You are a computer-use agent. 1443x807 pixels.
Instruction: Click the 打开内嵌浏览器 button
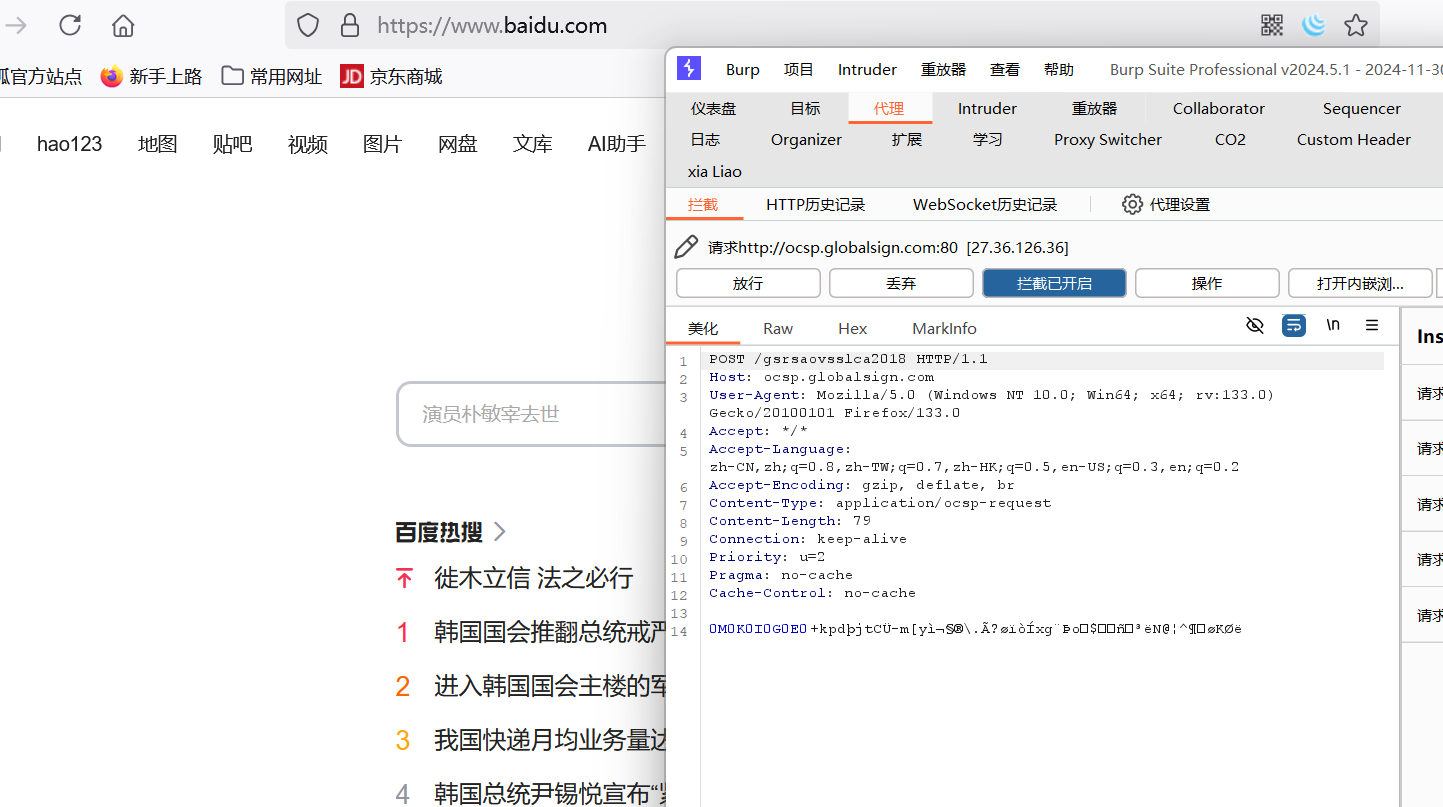[x=1360, y=283]
